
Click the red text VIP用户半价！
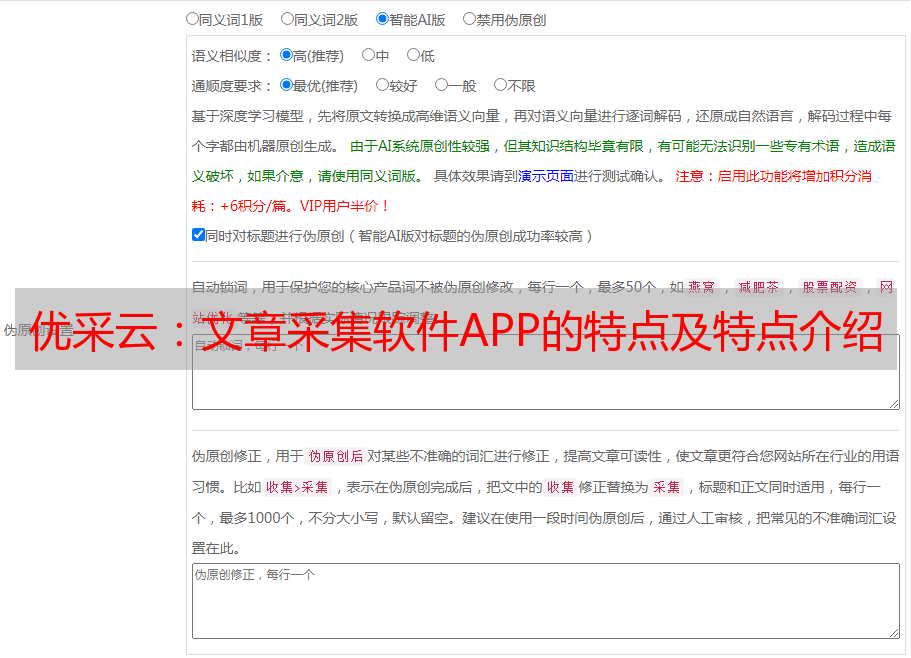345,206
